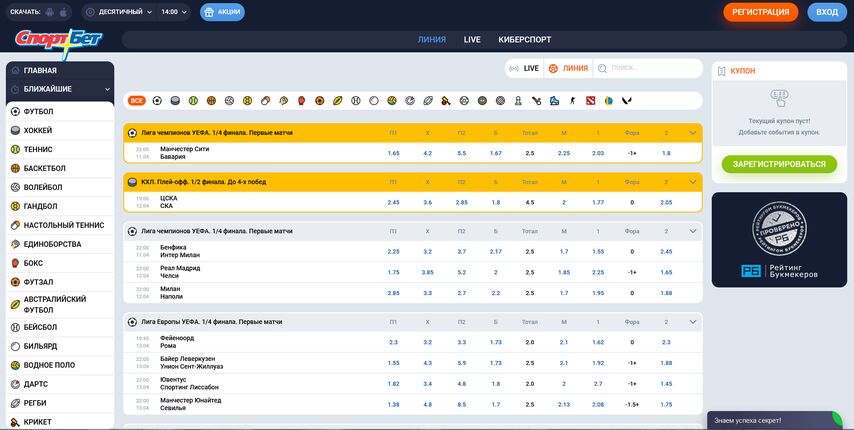Open Футбол in the left sidebar
Image resolution: width=854 pixels, height=430 pixels.
tap(60, 112)
